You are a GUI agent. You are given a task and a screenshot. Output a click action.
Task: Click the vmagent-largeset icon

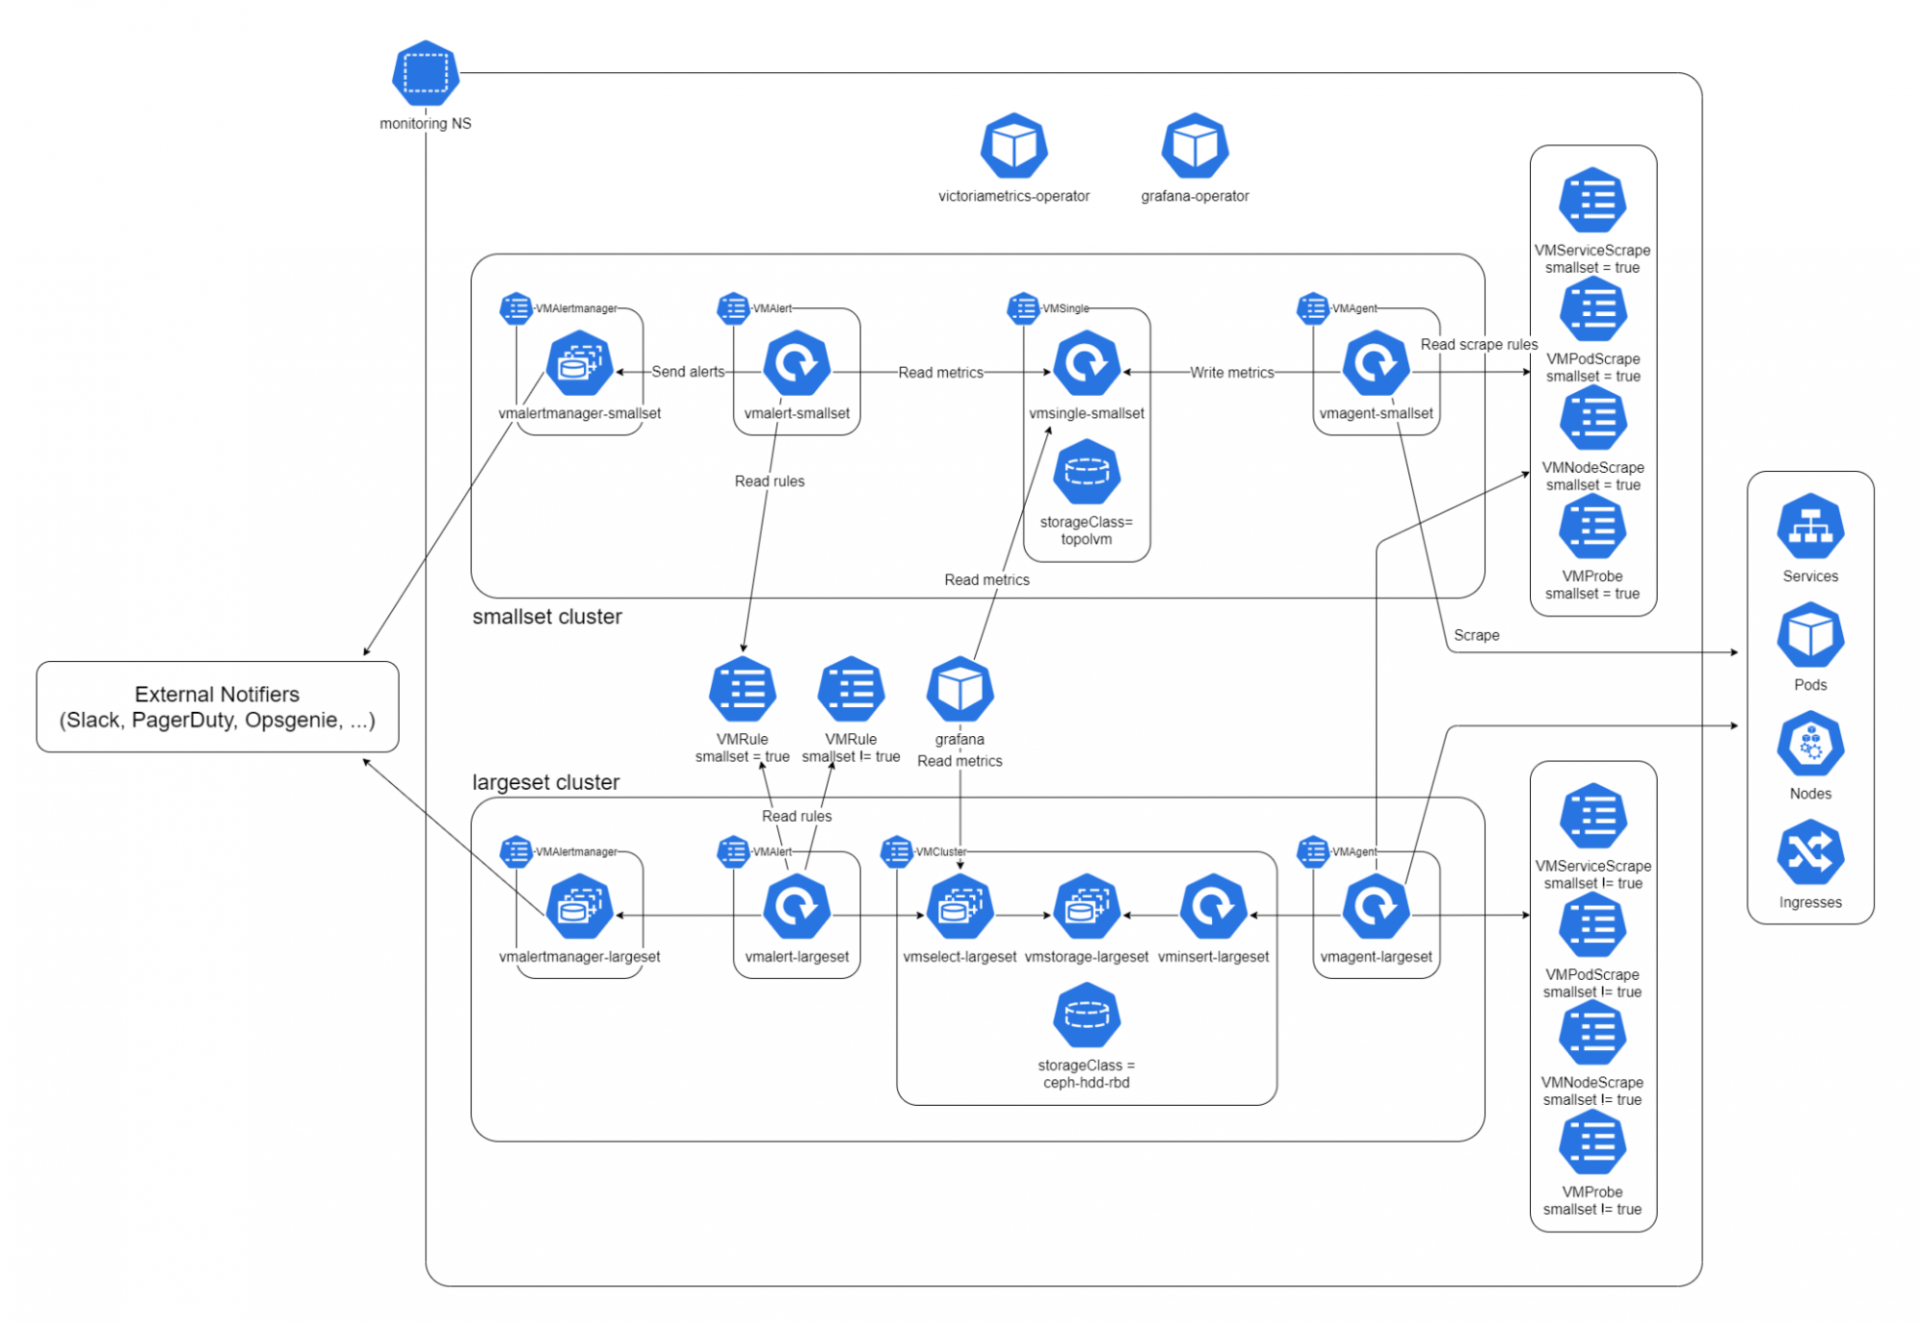click(1376, 907)
